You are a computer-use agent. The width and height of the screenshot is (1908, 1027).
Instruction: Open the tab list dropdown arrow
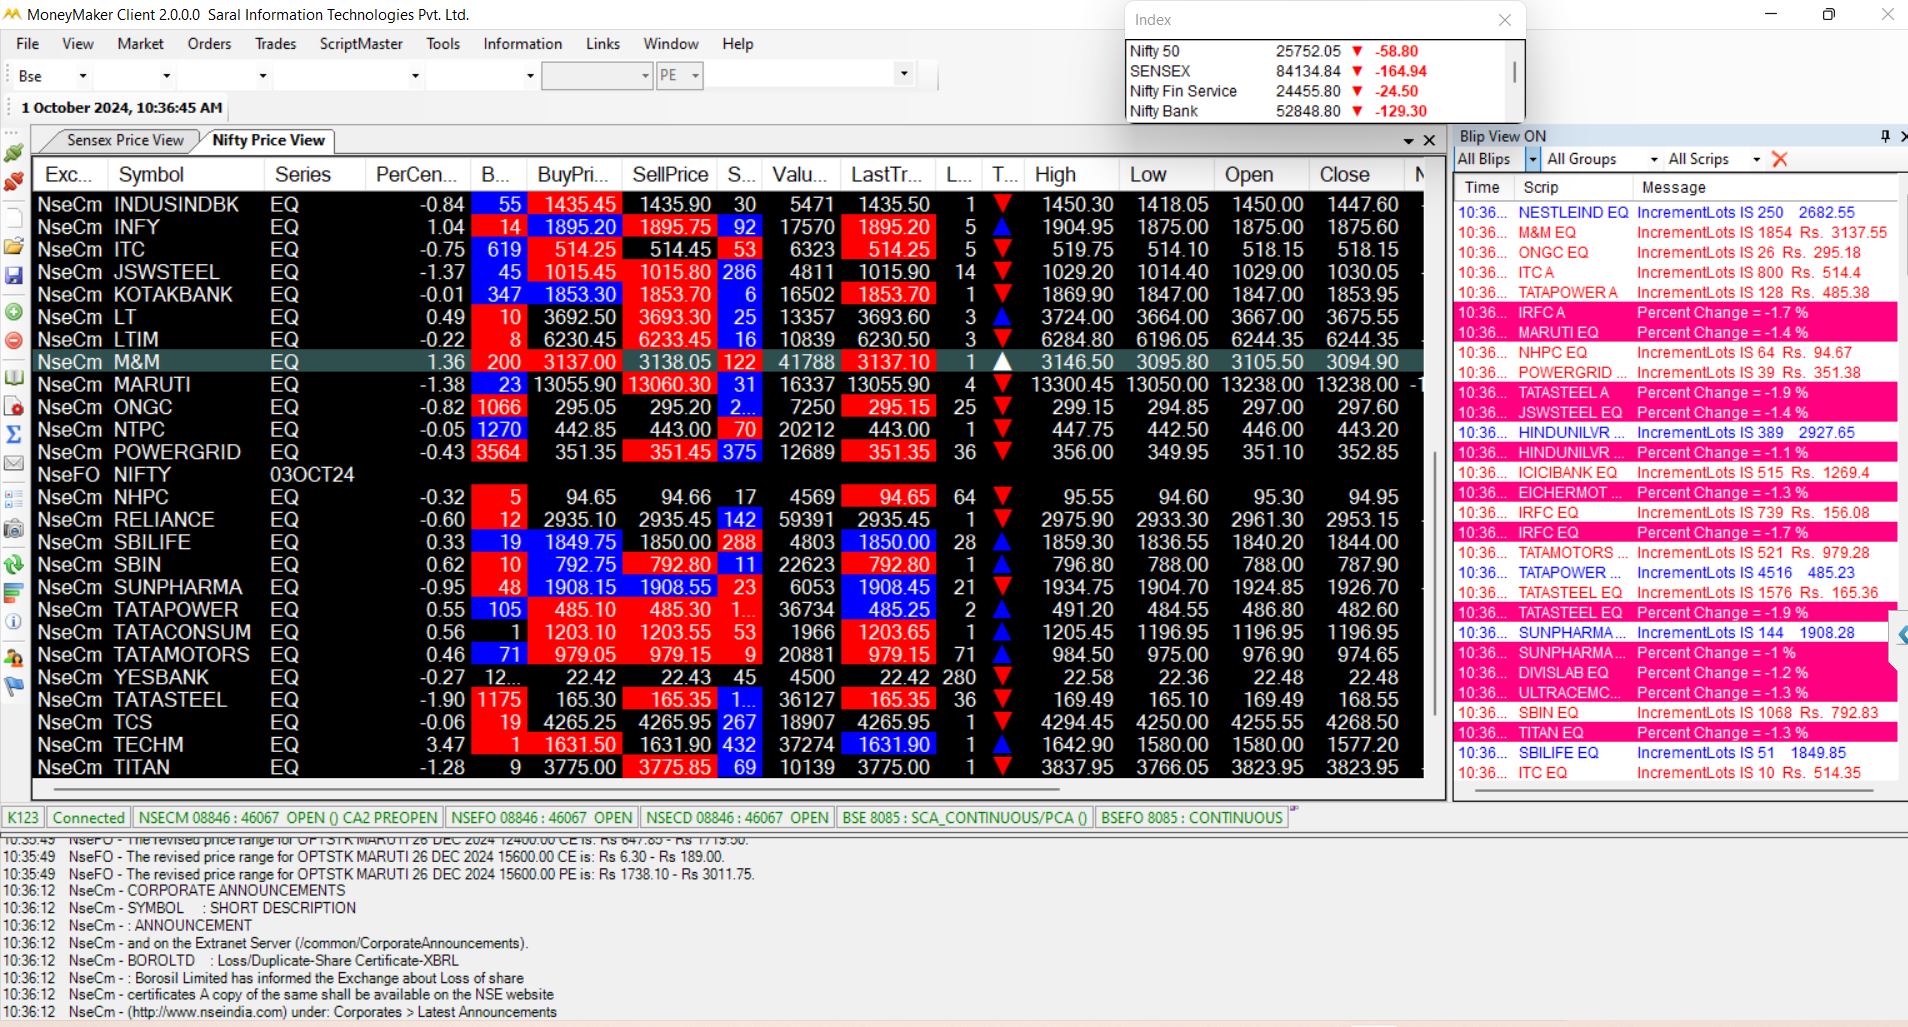(1408, 141)
